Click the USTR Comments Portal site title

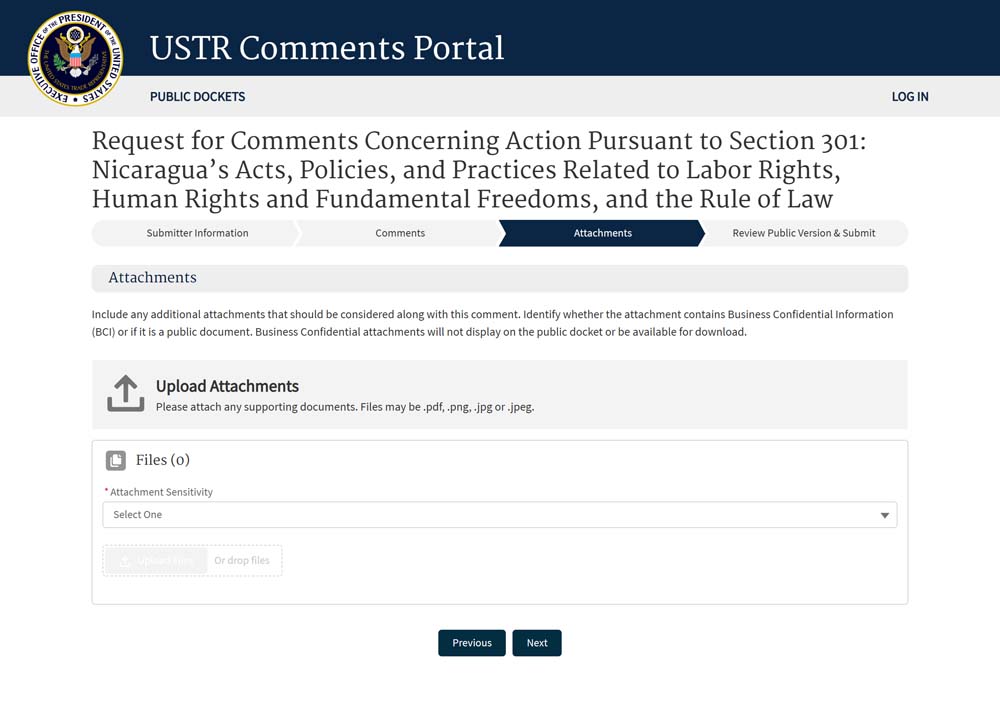pyautogui.click(x=327, y=48)
